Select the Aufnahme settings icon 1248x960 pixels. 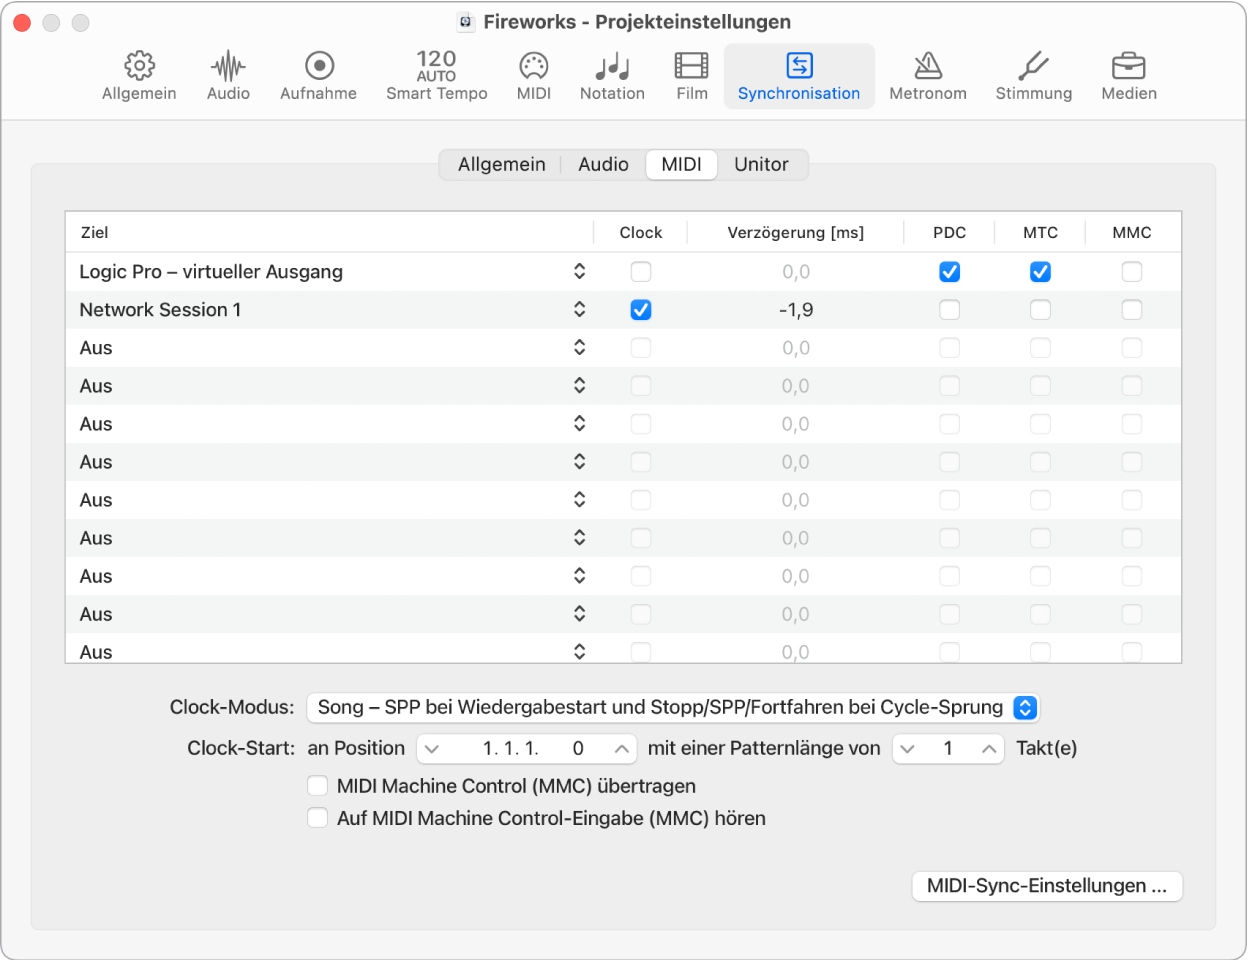(318, 75)
